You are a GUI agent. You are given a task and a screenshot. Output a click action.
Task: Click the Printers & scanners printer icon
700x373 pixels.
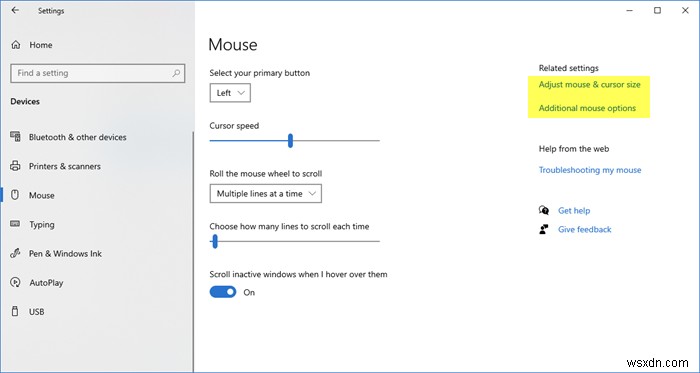(x=15, y=166)
